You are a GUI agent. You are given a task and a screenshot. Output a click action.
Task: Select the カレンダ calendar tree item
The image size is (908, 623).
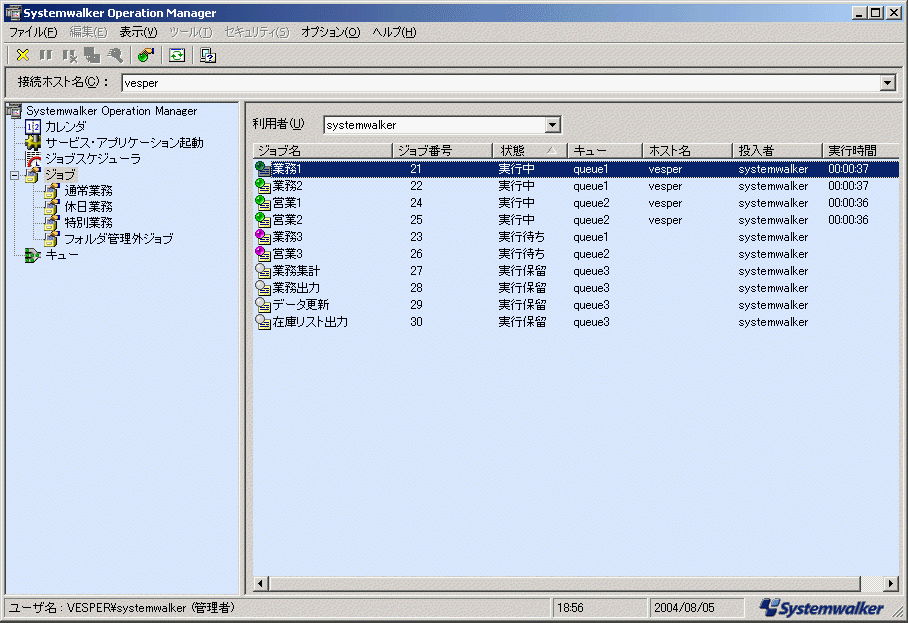click(65, 126)
